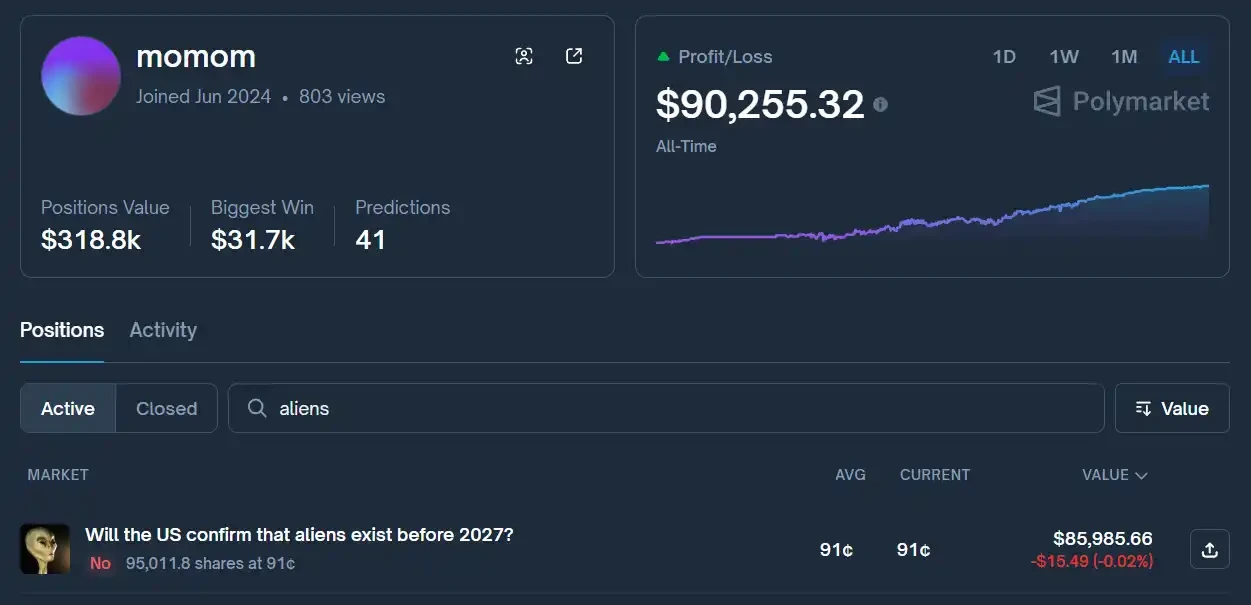Open momom's profile via the external link icon
1251x605 pixels.
[x=574, y=56]
